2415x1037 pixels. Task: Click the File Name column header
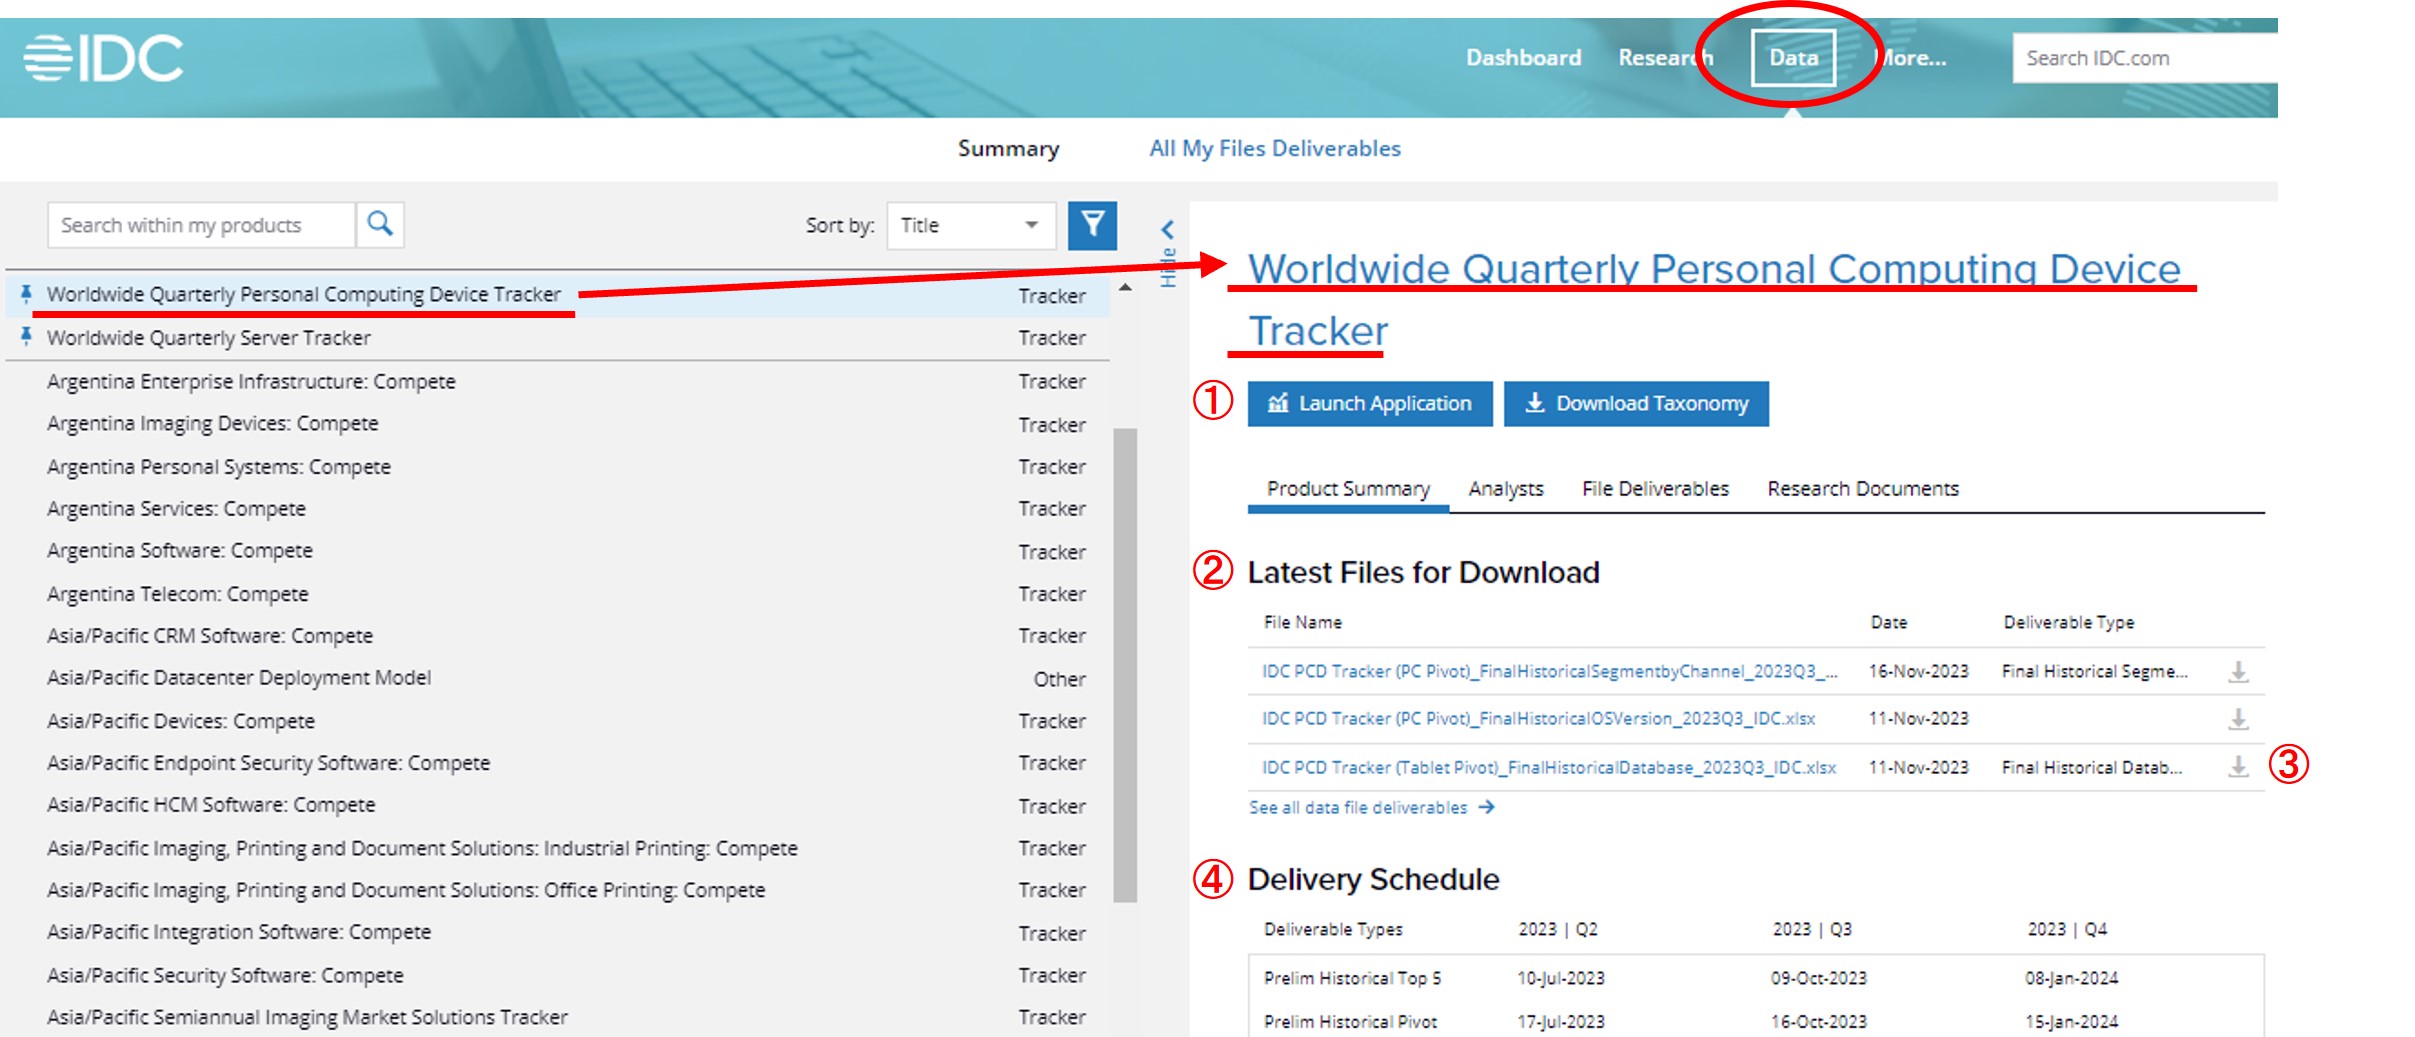pyautogui.click(x=1302, y=622)
